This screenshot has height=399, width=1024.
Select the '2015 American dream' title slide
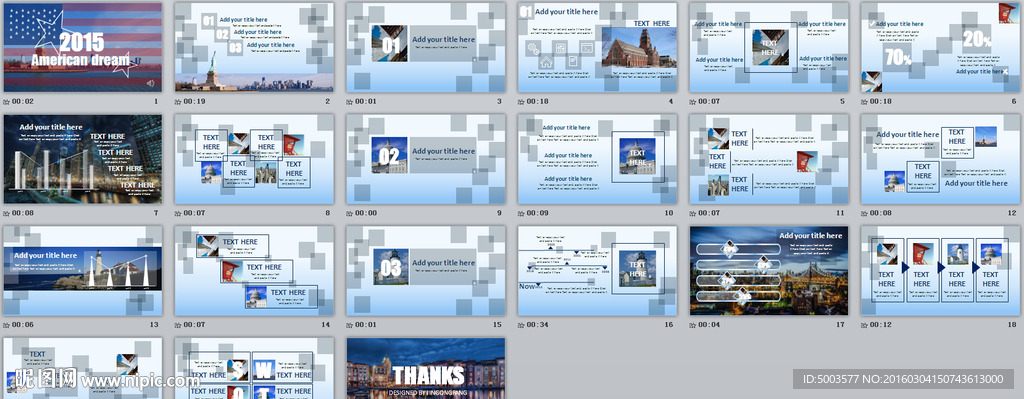pyautogui.click(x=83, y=47)
